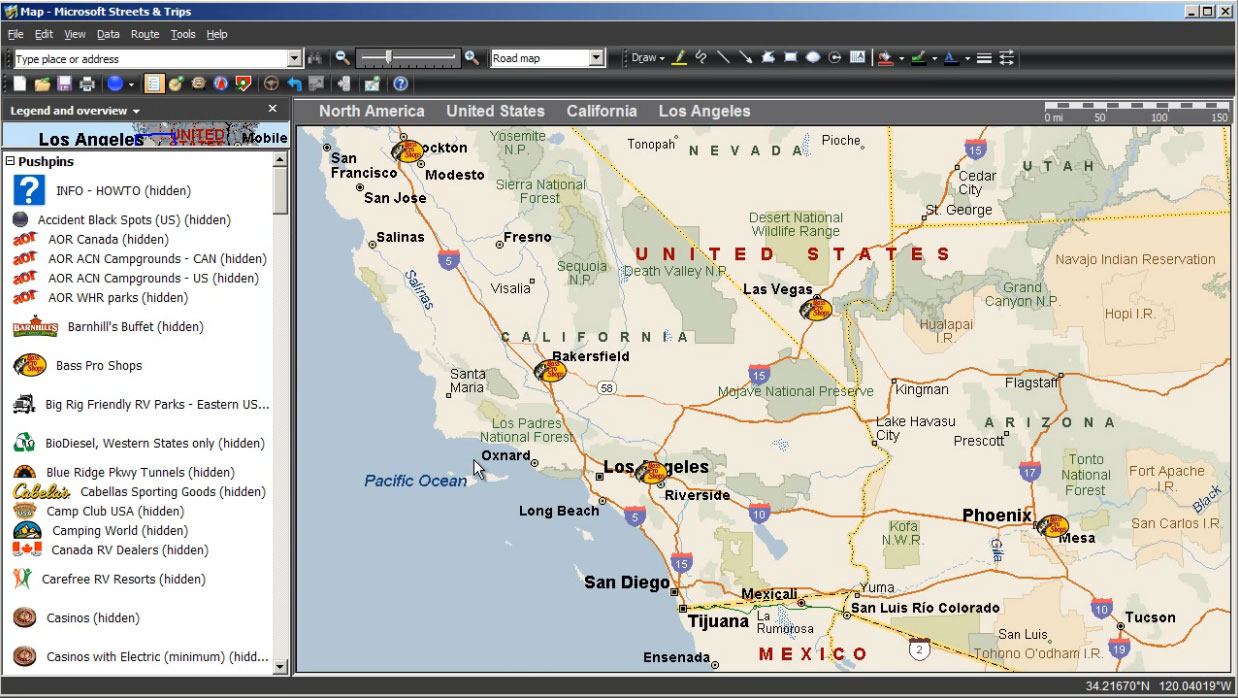Click the zoom level slider handle
The height and width of the screenshot is (698, 1238).
tap(388, 58)
